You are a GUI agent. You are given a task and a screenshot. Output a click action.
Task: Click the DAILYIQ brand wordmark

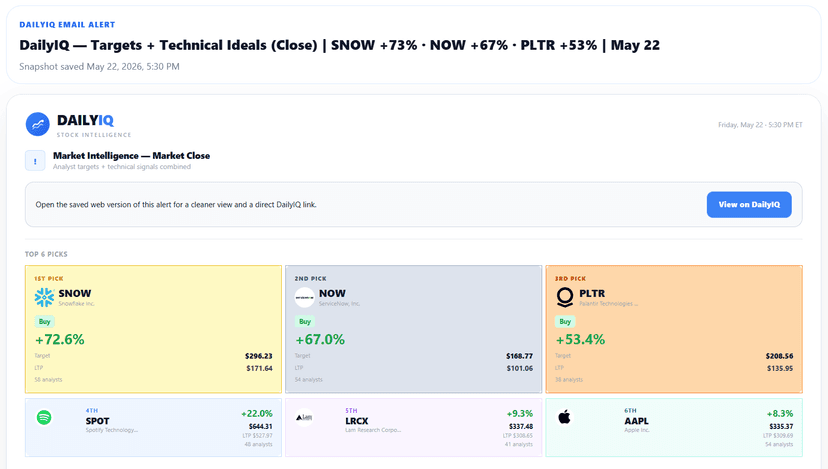[x=85, y=120]
